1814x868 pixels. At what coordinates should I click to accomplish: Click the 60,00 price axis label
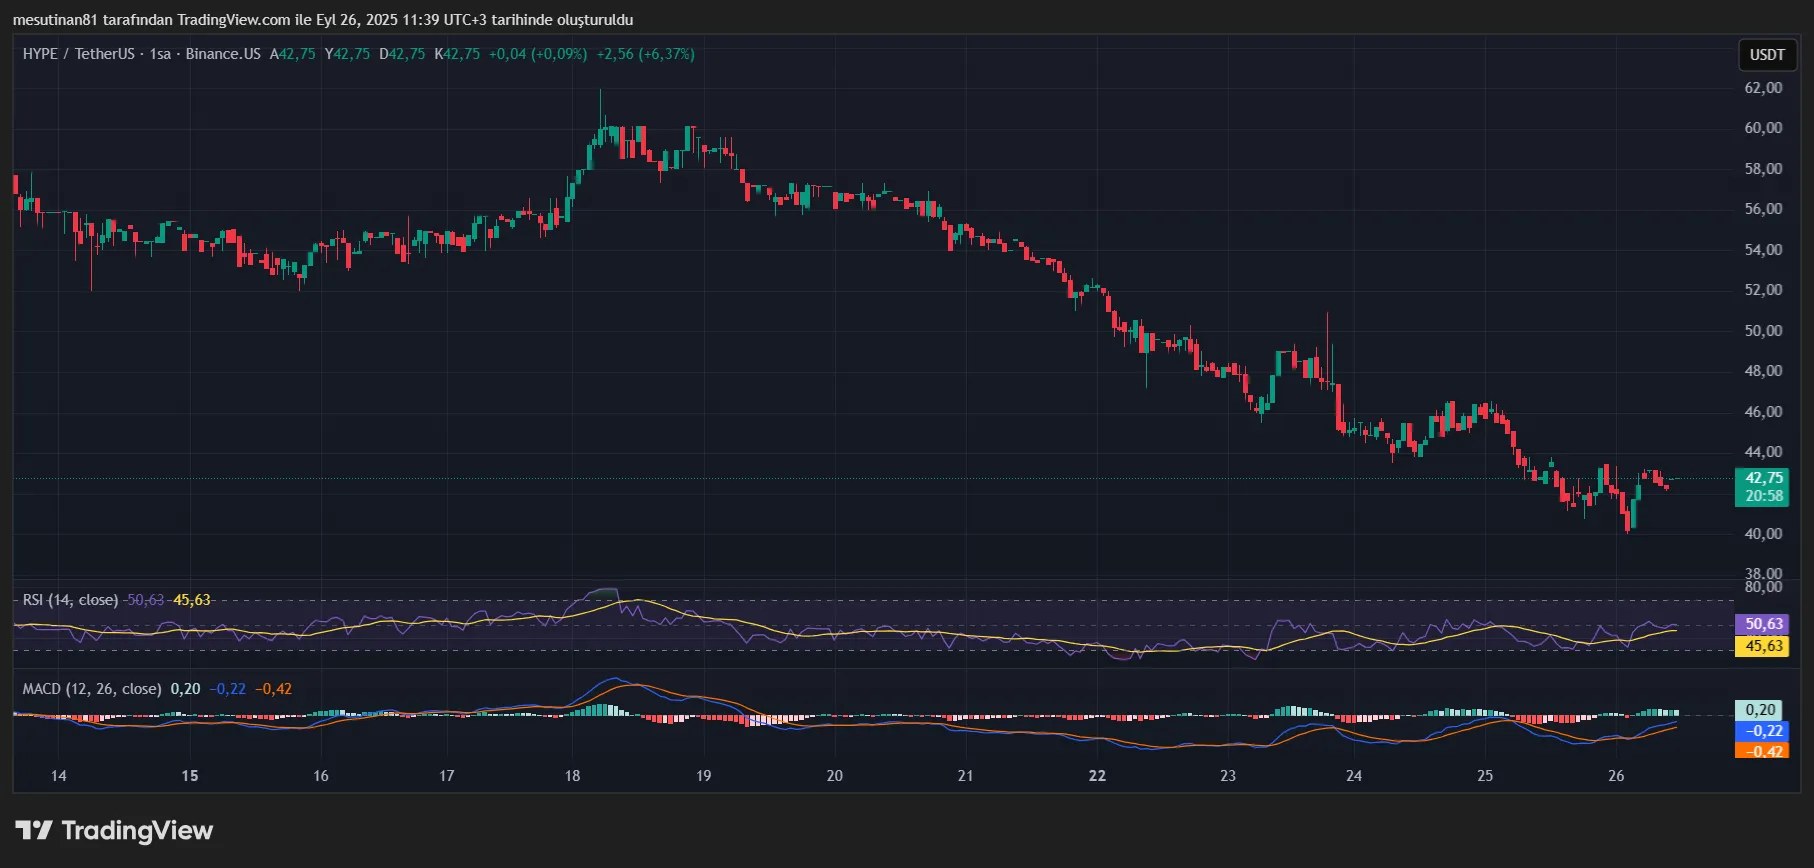[1763, 128]
